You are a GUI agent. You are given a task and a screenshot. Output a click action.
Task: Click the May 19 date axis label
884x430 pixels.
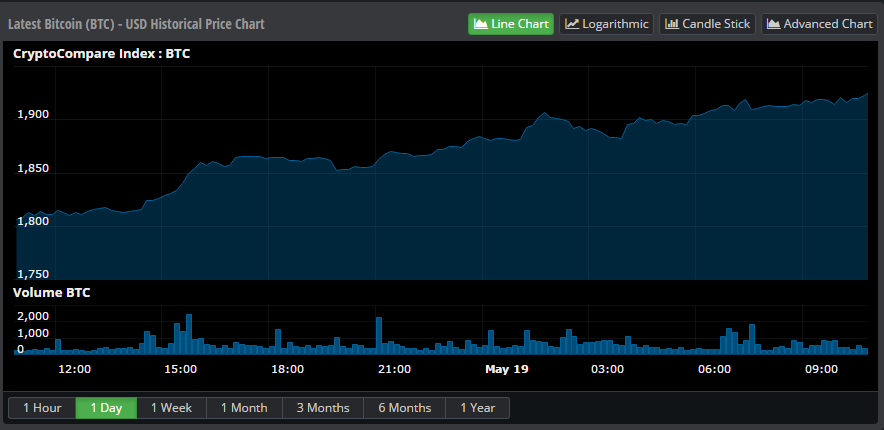(x=506, y=369)
